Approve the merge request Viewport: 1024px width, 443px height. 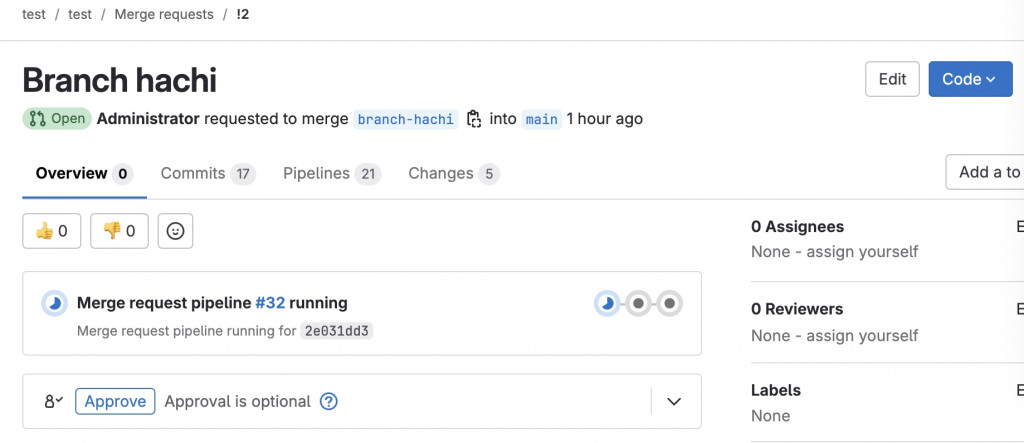115,402
